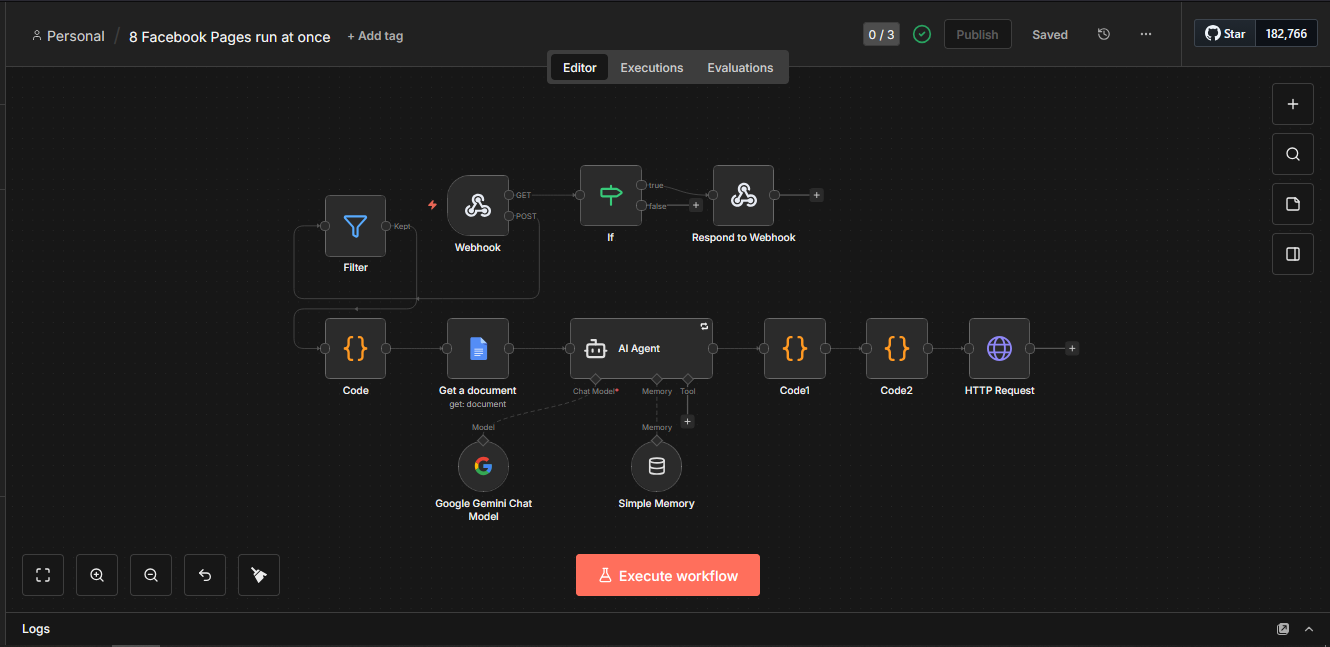Select the Google Gemini Chat Model node
Image resolution: width=1330 pixels, height=647 pixels.
pos(483,466)
